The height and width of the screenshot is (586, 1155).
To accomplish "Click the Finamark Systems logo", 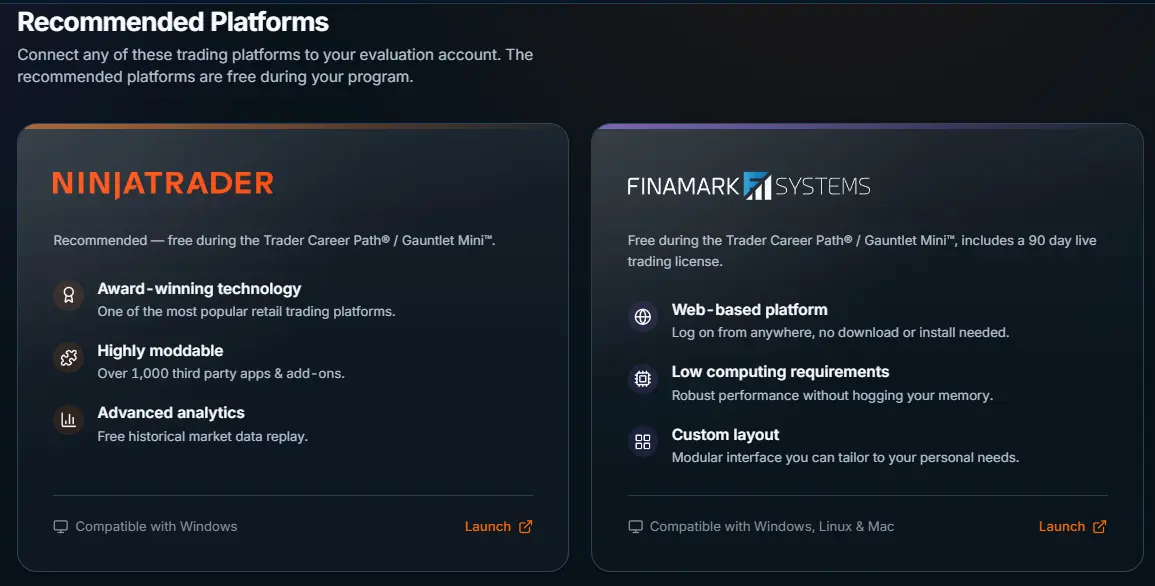I will (x=747, y=184).
